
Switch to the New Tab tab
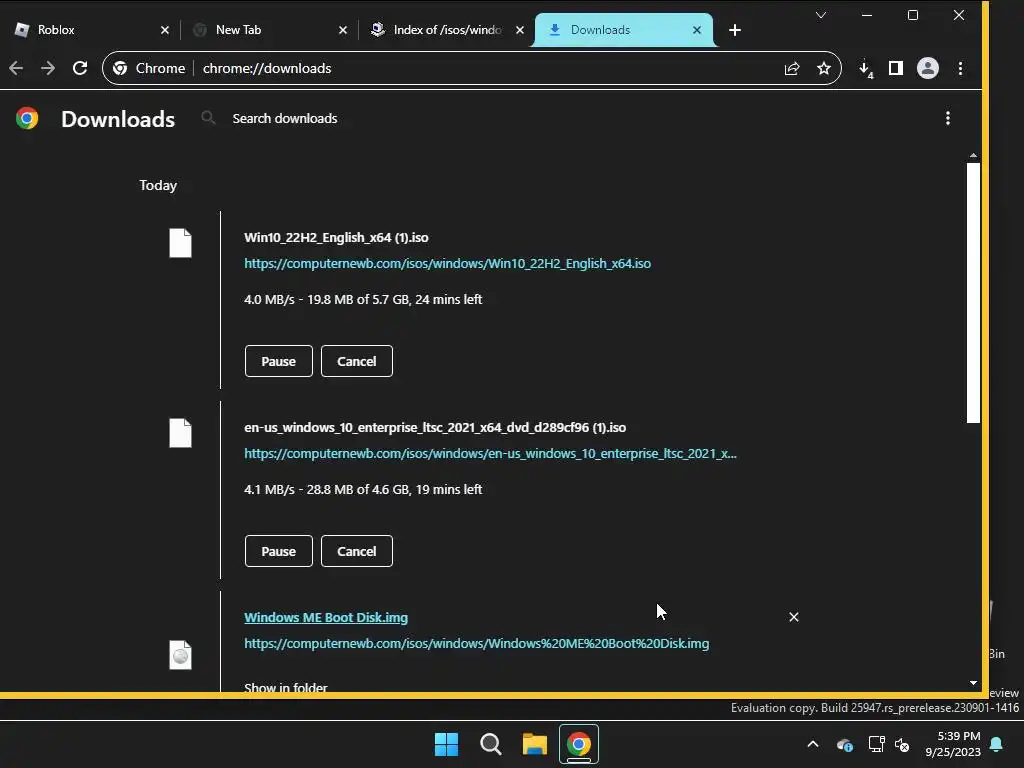tap(268, 30)
